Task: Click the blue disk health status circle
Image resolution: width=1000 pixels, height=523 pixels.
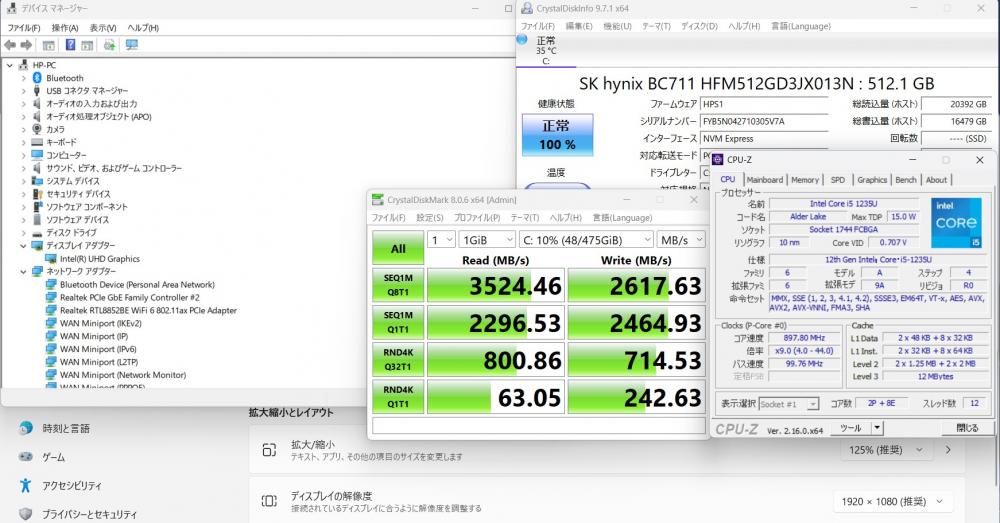Action: (522, 40)
